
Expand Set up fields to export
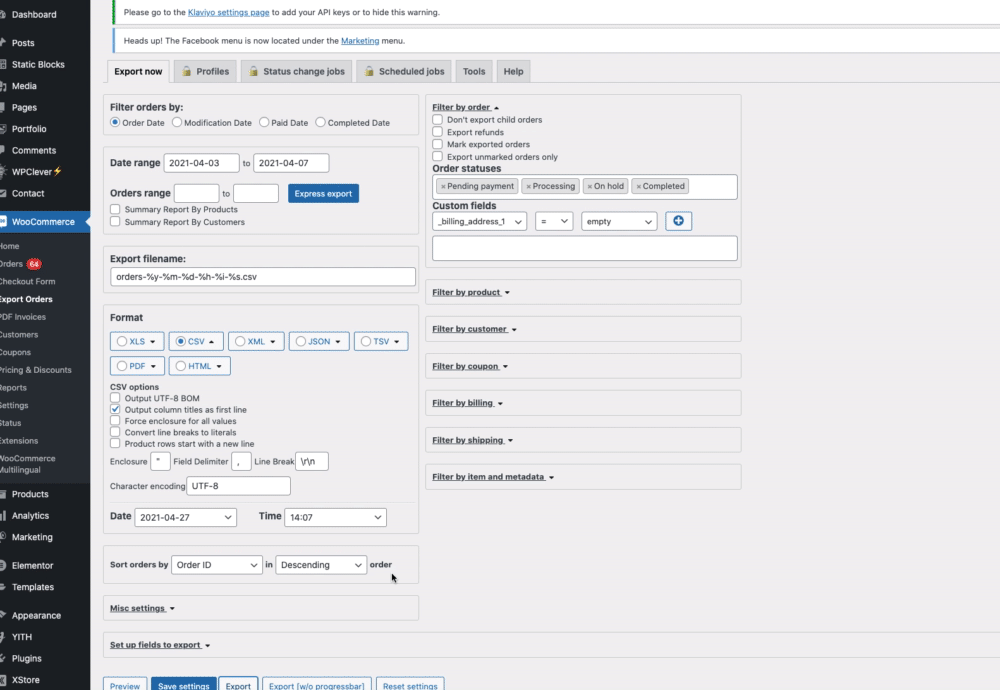159,645
